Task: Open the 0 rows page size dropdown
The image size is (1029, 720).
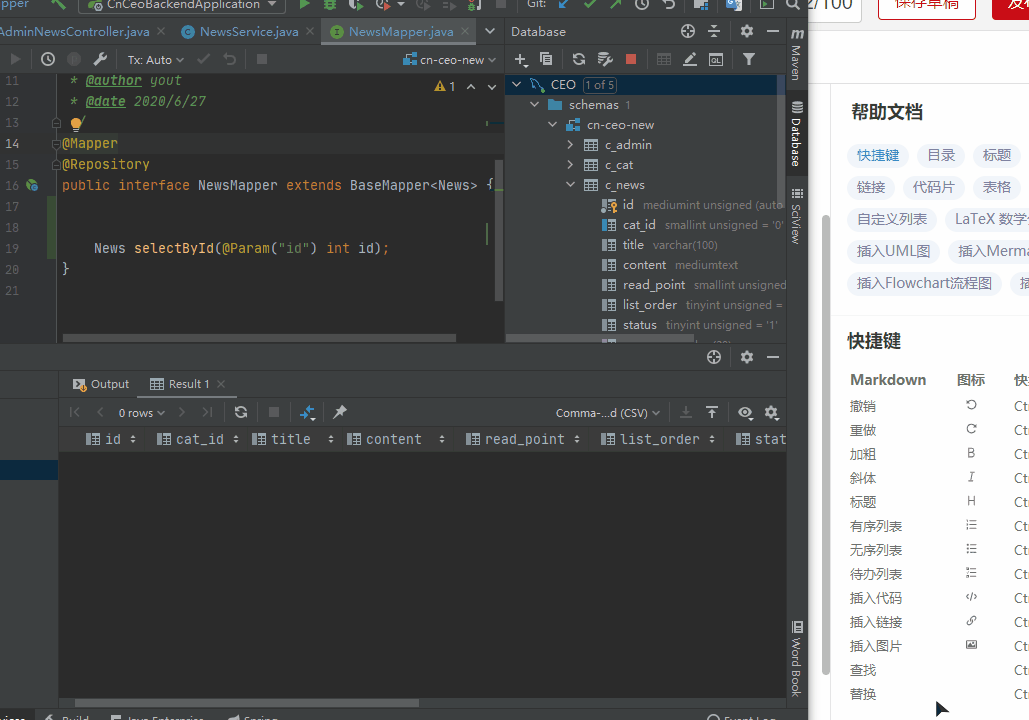Action: click(141, 413)
